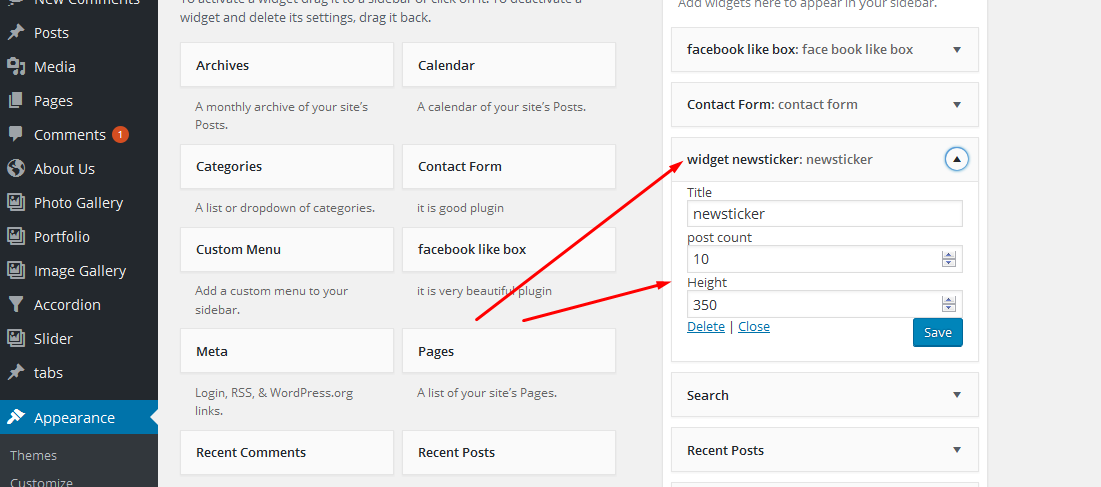The image size is (1101, 487).
Task: Open the Themes submenu item
Action: pos(33,455)
